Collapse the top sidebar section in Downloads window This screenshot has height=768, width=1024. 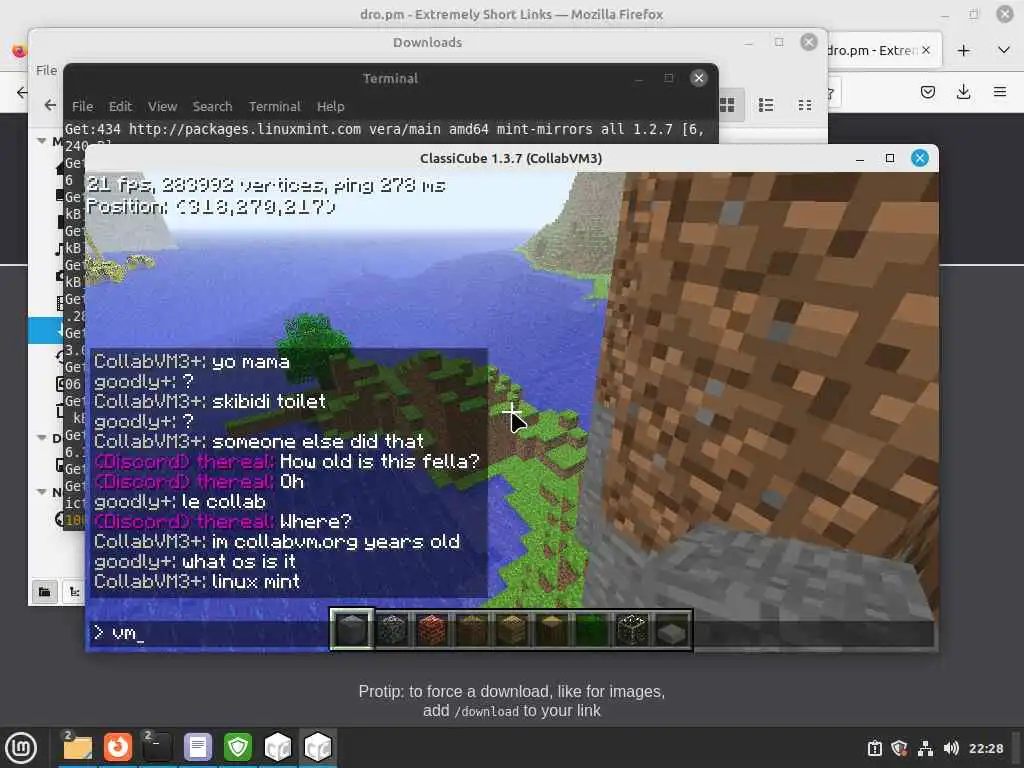(x=42, y=140)
